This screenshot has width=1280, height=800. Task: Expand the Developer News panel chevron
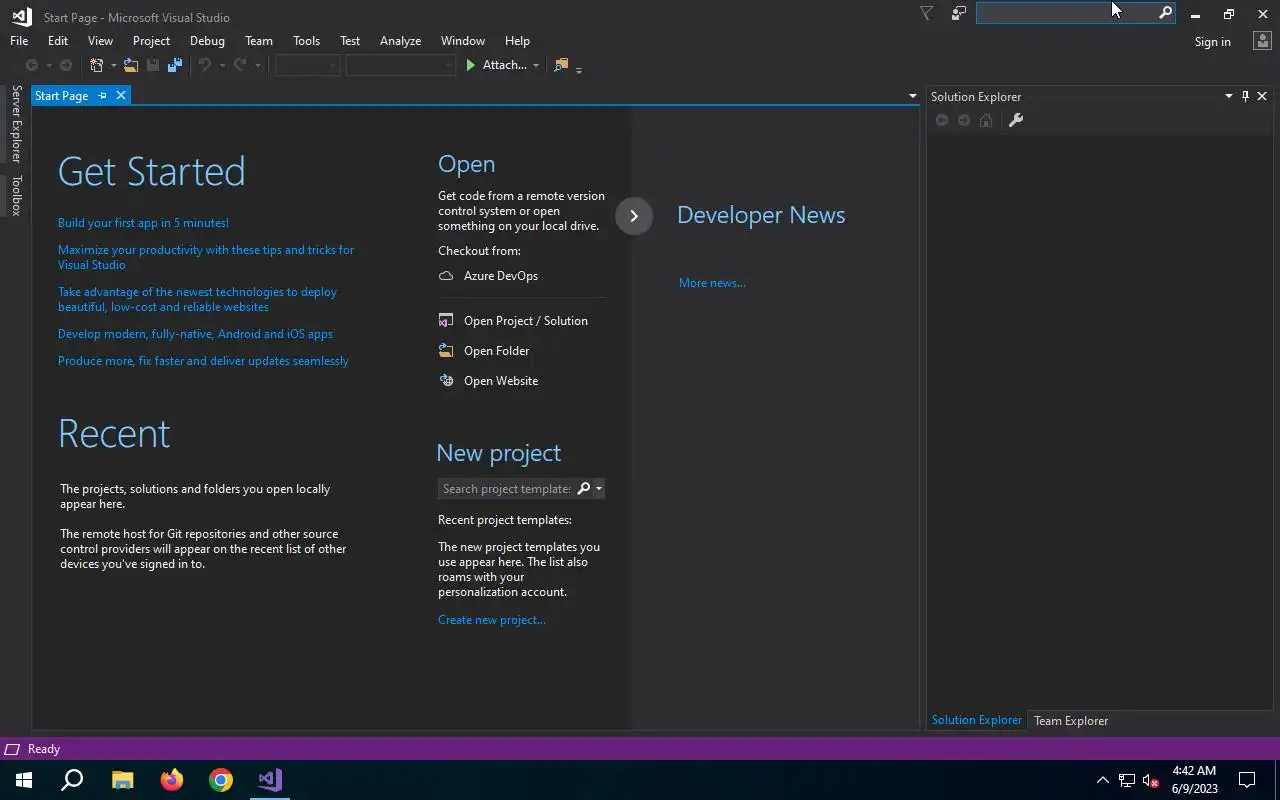pos(633,216)
